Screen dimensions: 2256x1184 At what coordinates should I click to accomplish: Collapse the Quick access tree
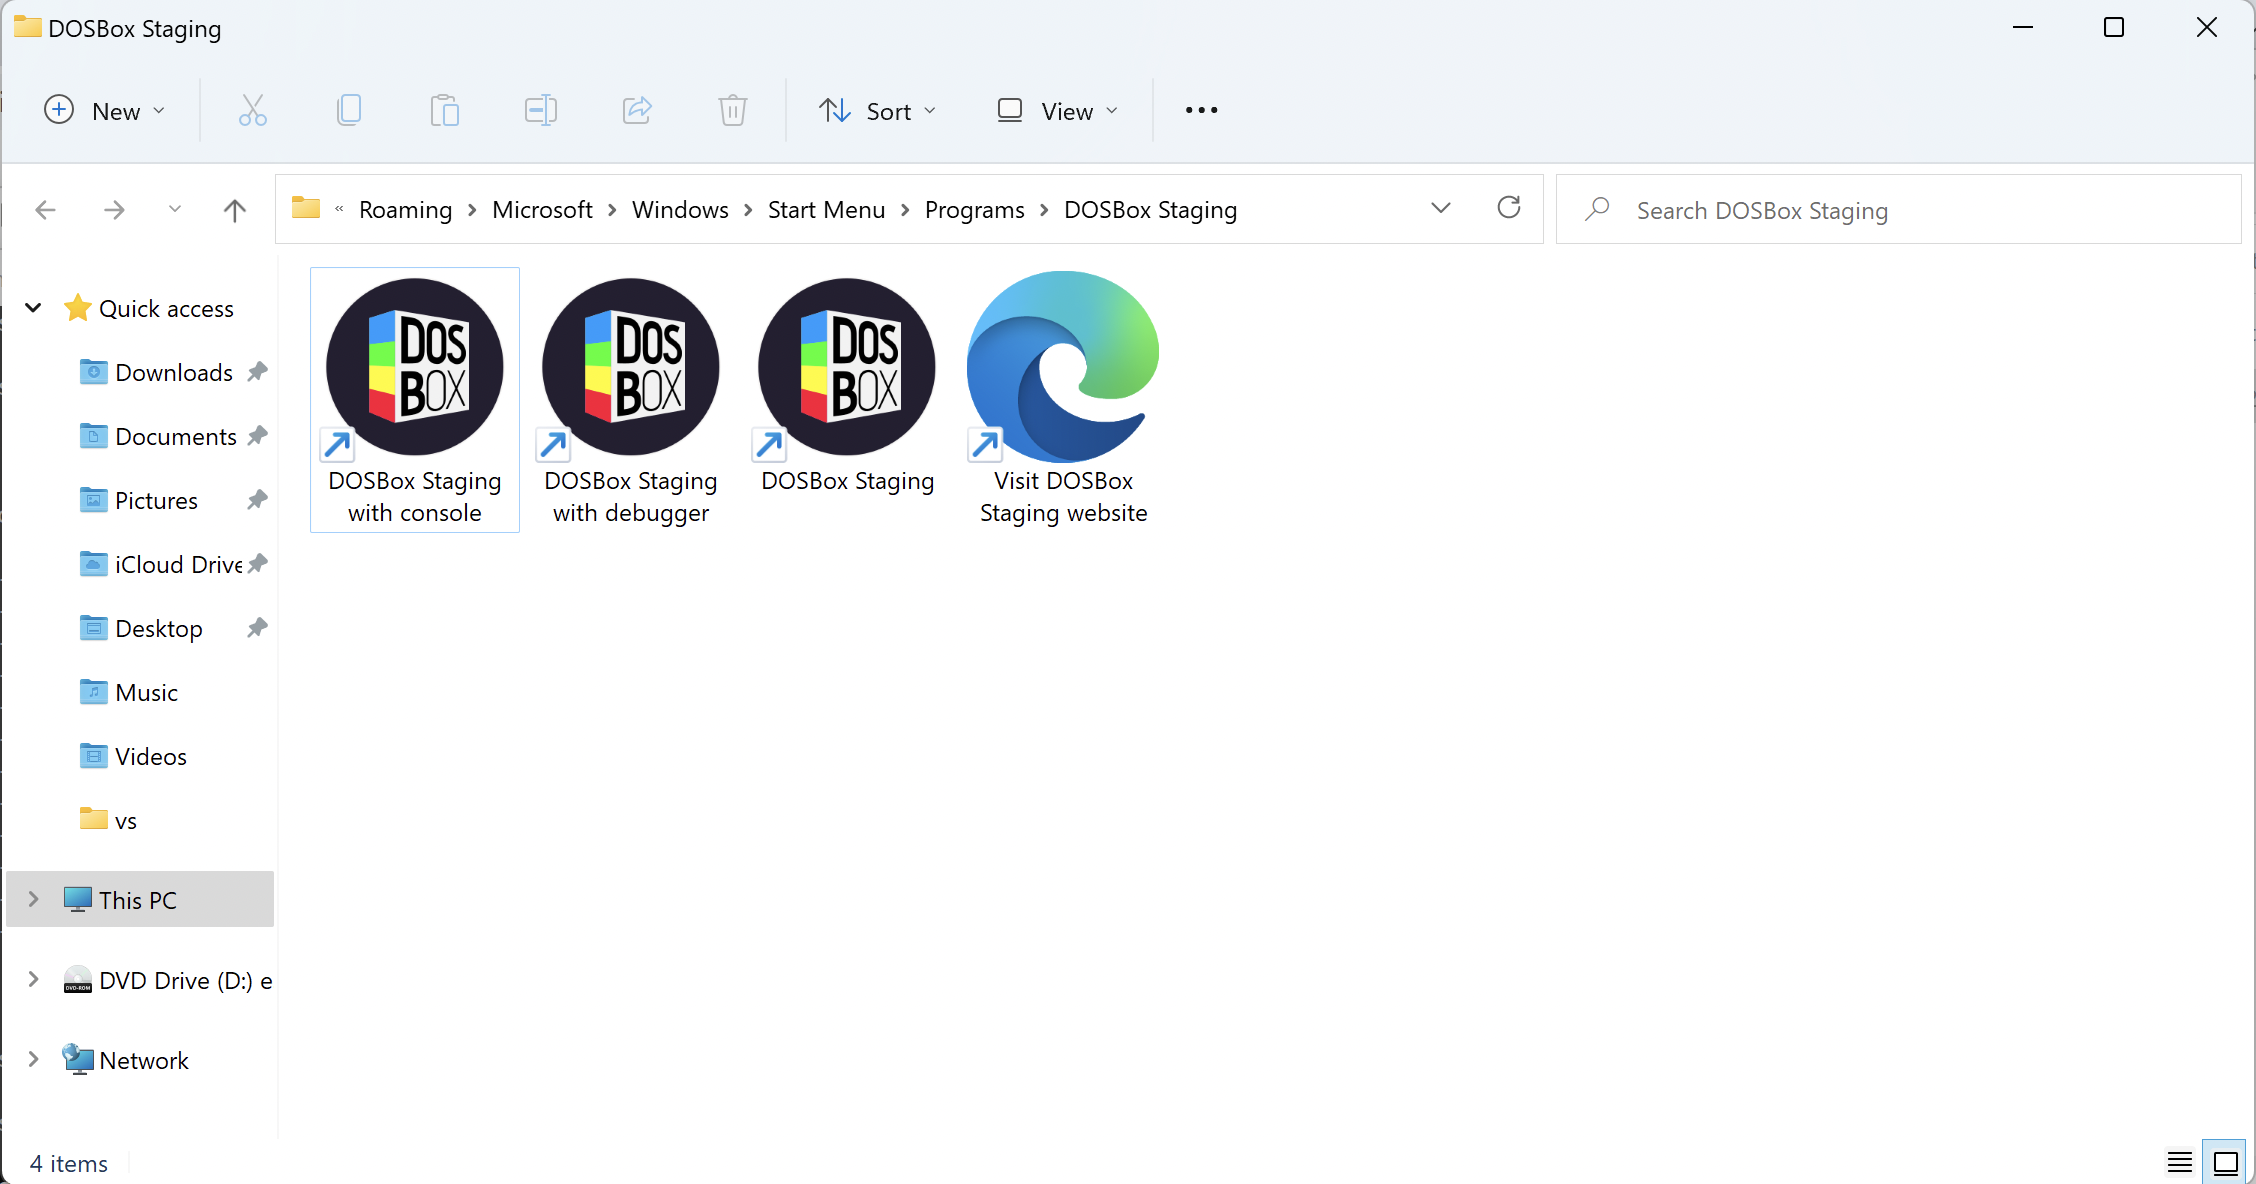click(x=33, y=308)
